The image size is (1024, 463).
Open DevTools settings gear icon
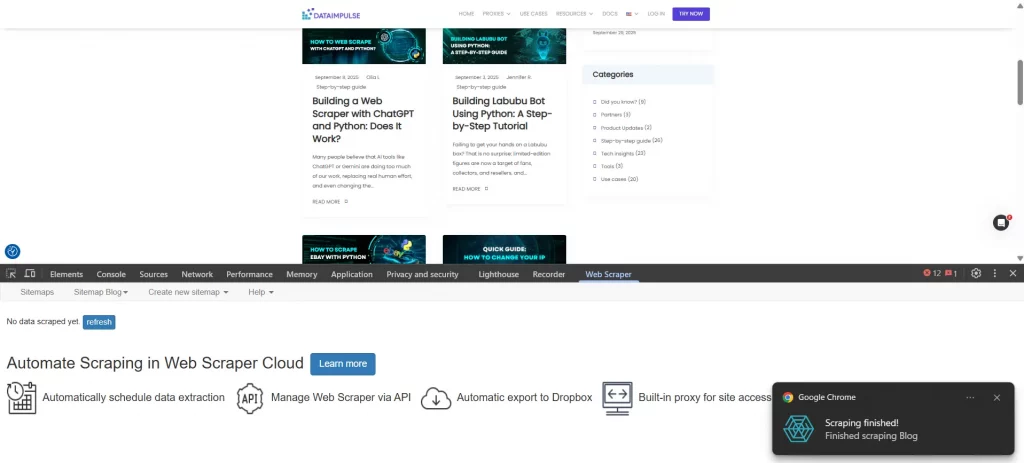[x=976, y=273]
